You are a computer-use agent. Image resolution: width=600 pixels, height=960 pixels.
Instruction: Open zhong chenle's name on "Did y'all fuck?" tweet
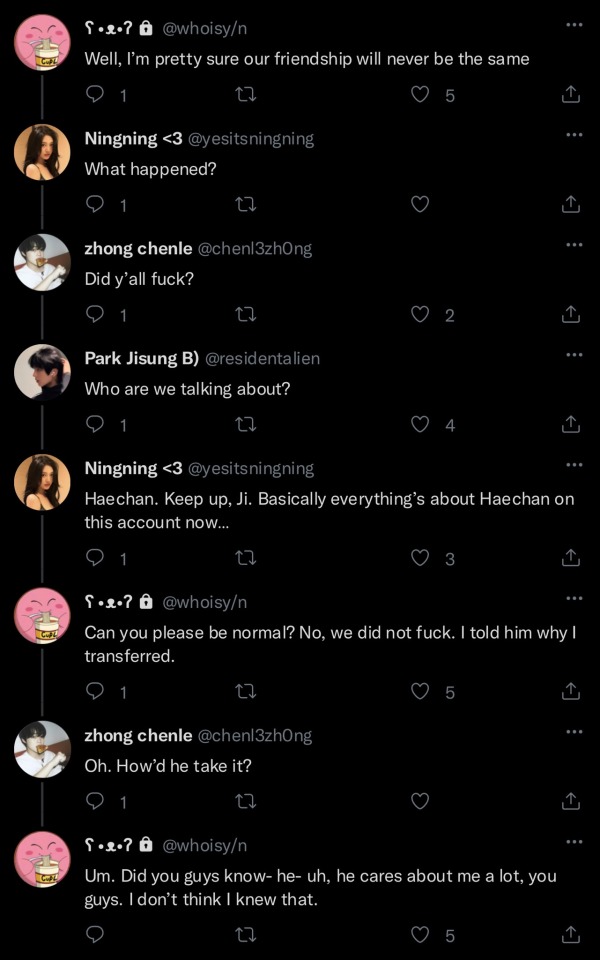point(138,248)
